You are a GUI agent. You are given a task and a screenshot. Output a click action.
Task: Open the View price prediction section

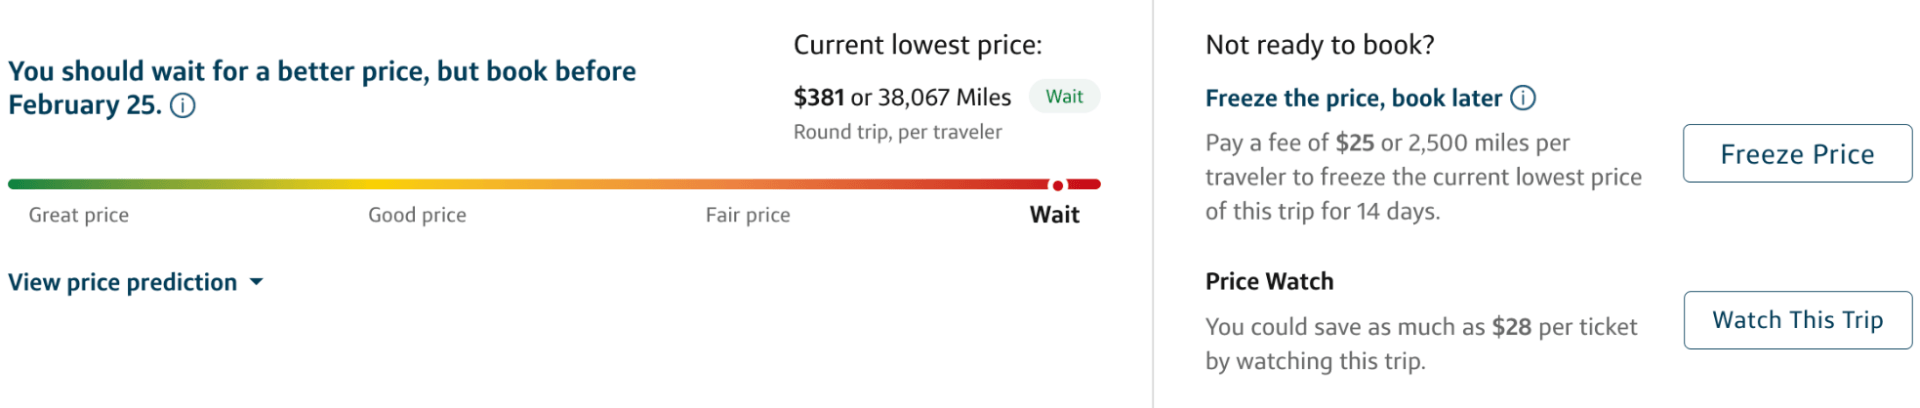click(123, 283)
